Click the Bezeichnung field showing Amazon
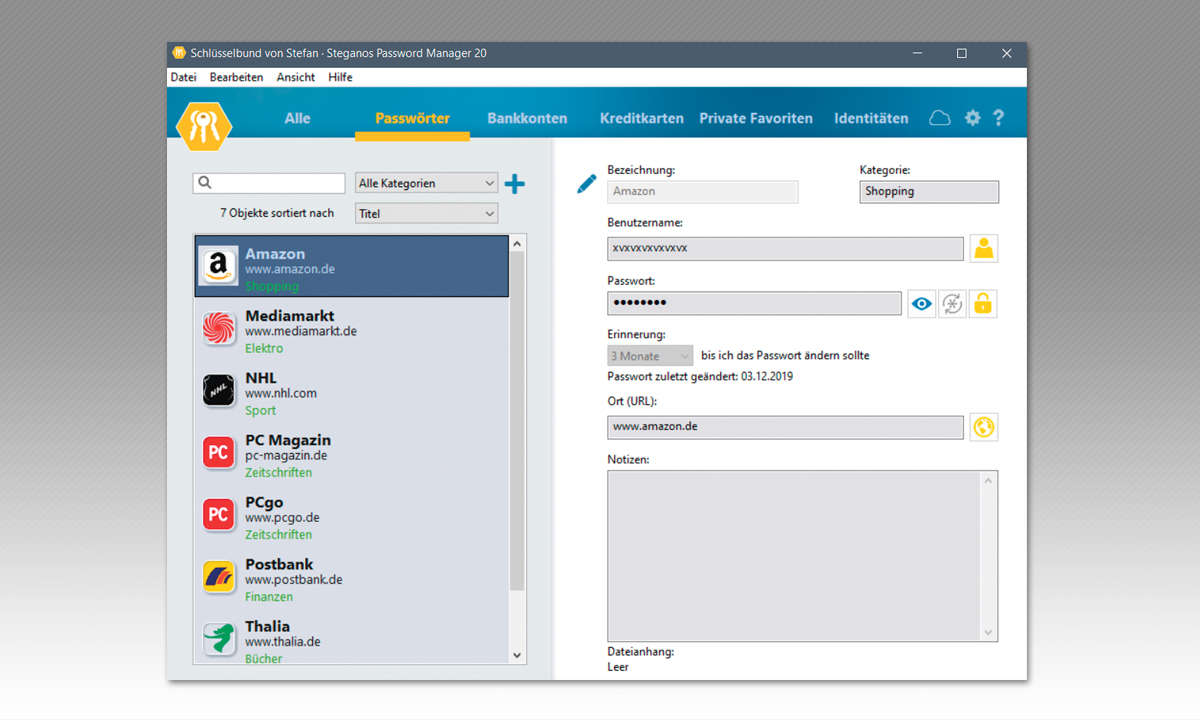Screen dimensions: 1200x720 [x=703, y=191]
